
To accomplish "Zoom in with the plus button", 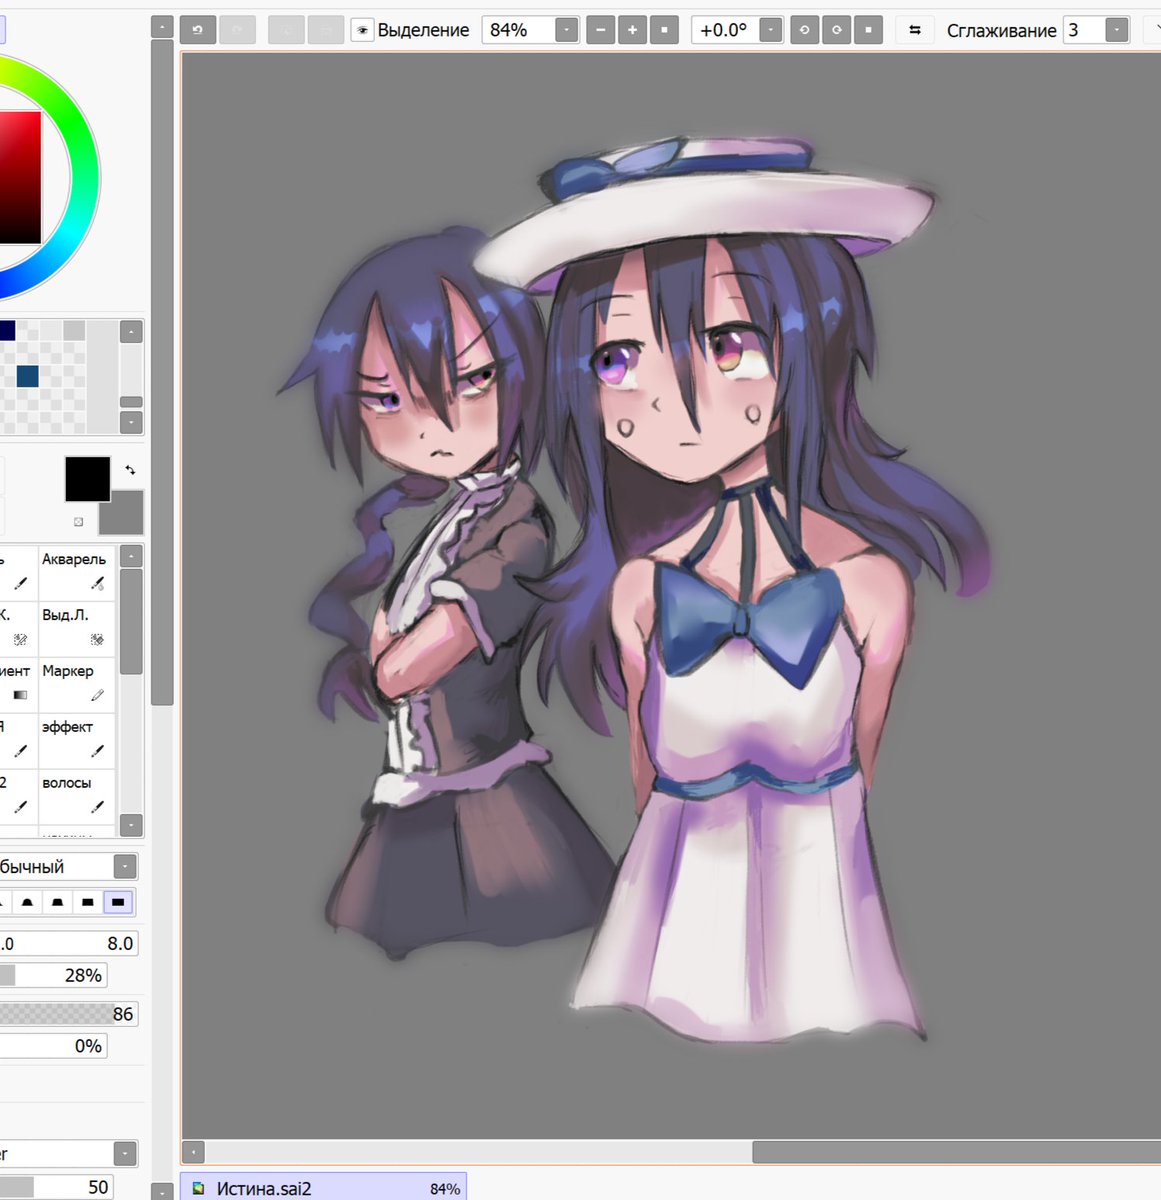I will (x=632, y=30).
